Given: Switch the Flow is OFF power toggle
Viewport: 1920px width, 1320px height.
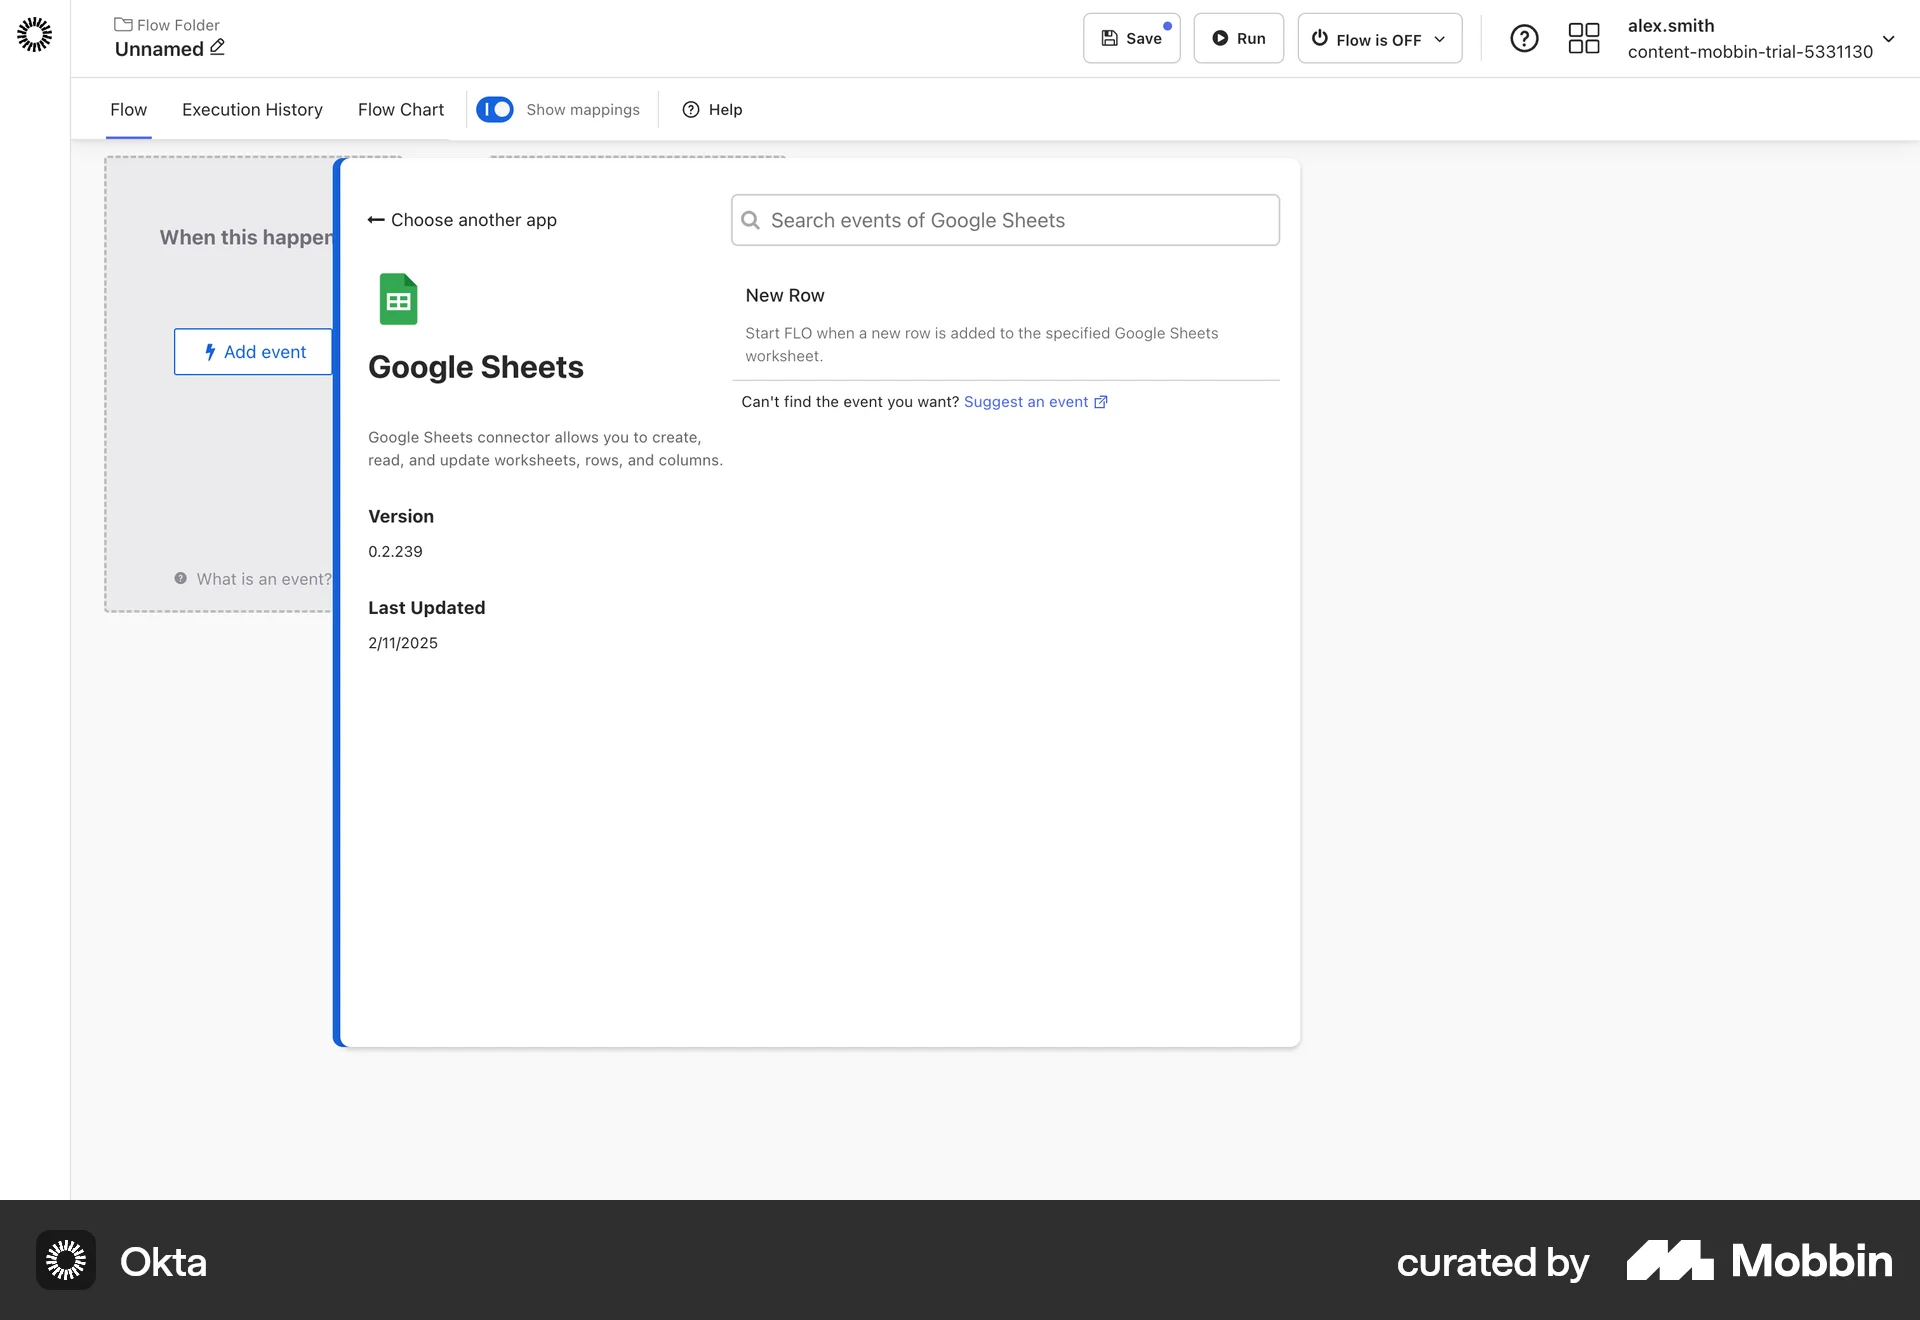Looking at the screenshot, I should [1320, 38].
